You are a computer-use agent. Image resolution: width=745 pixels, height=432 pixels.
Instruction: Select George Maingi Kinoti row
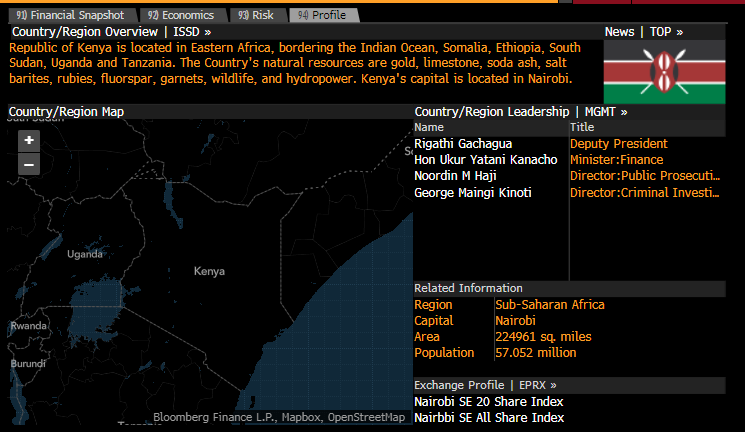pos(473,192)
